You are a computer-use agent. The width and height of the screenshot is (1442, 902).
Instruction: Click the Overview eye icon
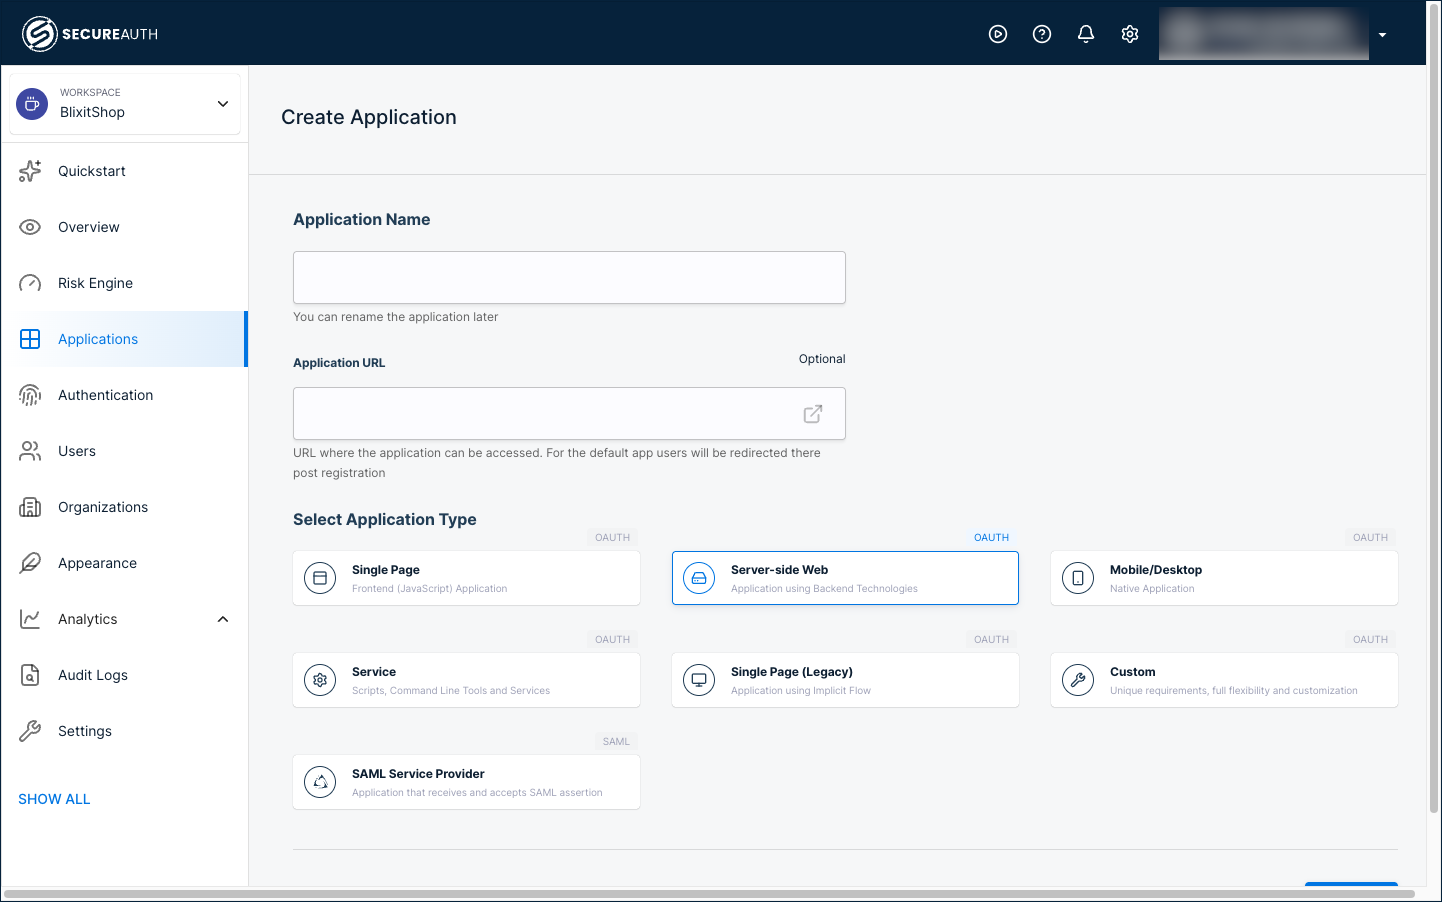tap(30, 227)
